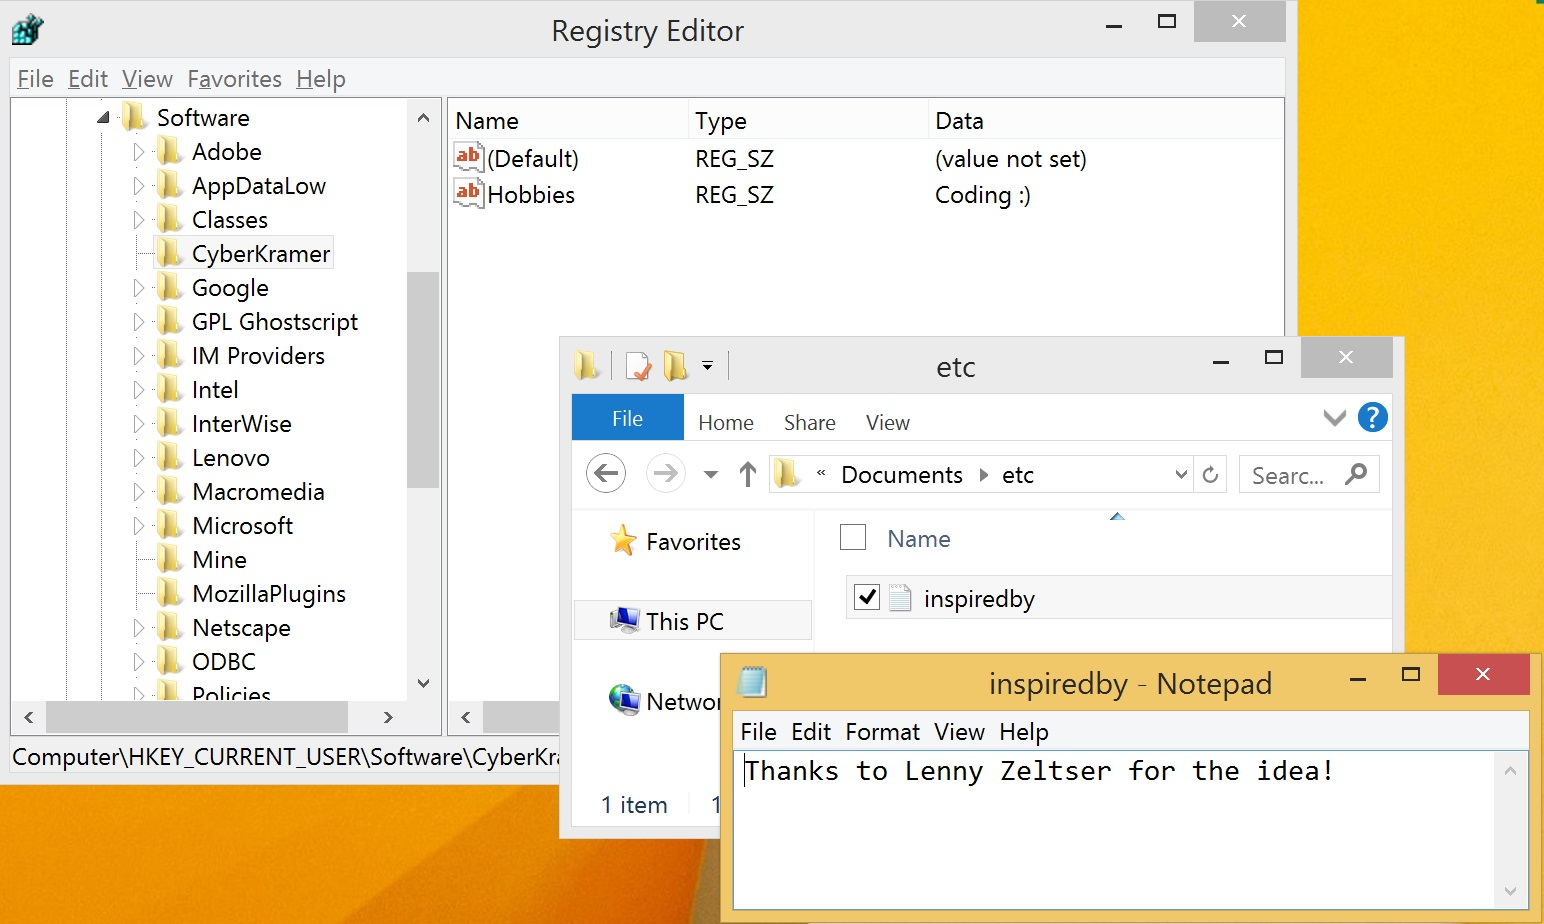The image size is (1544, 924).
Task: Click the registry tree horizontal scrollbar thumb
Action: point(197,717)
